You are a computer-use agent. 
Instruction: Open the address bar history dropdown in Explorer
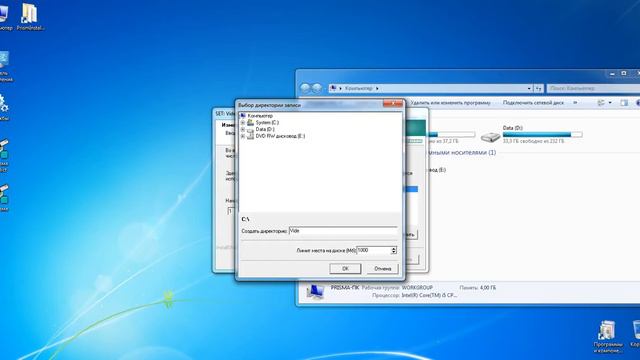pyautogui.click(x=529, y=88)
